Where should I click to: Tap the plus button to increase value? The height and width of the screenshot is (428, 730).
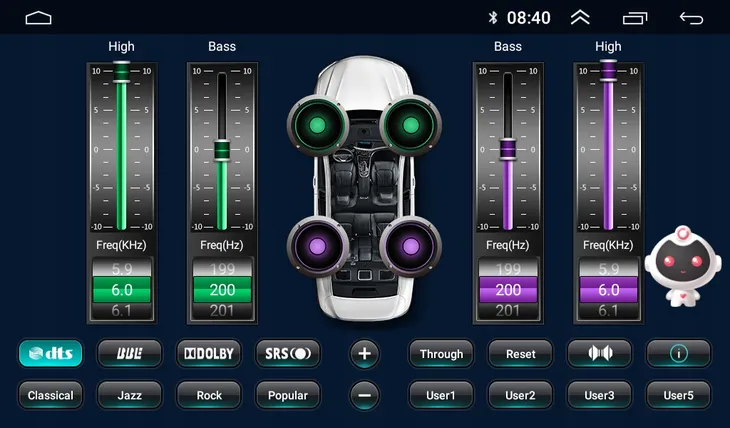click(x=365, y=353)
